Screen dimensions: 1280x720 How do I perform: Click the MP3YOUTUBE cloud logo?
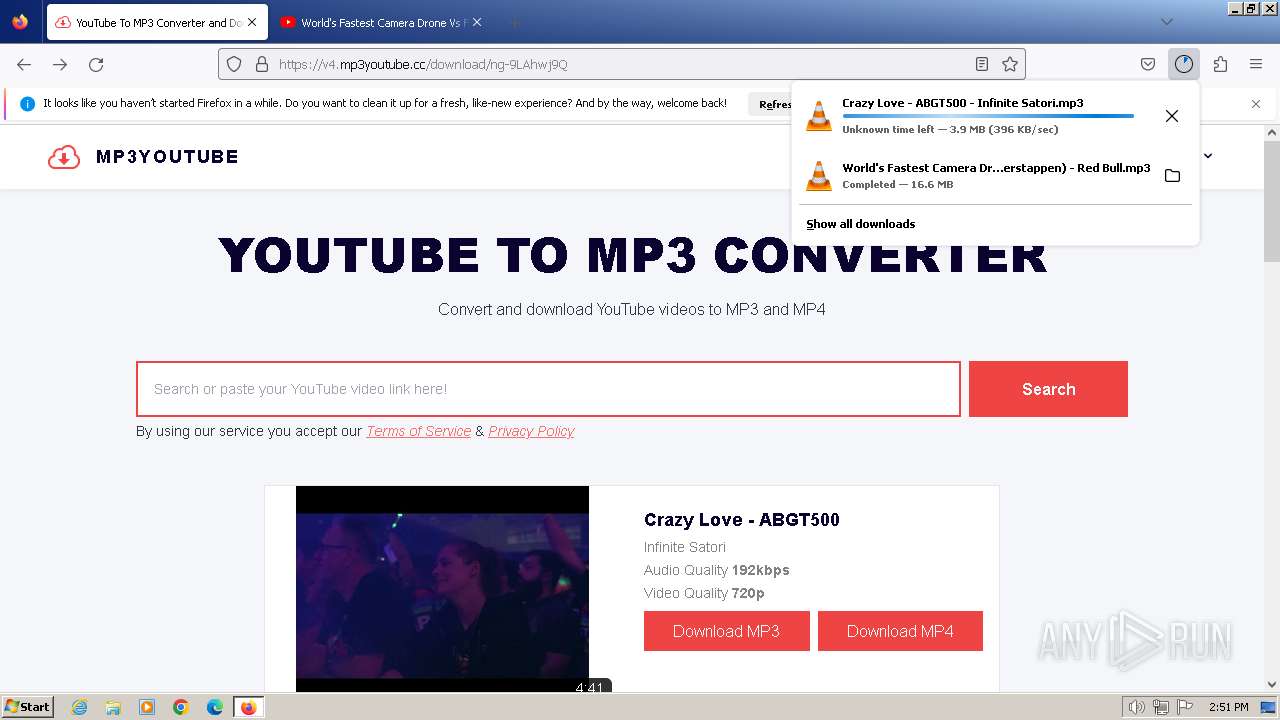coord(64,157)
